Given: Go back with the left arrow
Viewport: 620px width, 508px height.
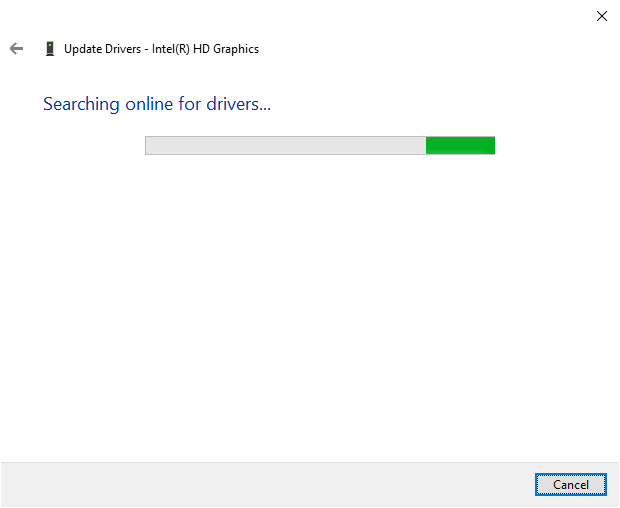Looking at the screenshot, I should pos(16,49).
